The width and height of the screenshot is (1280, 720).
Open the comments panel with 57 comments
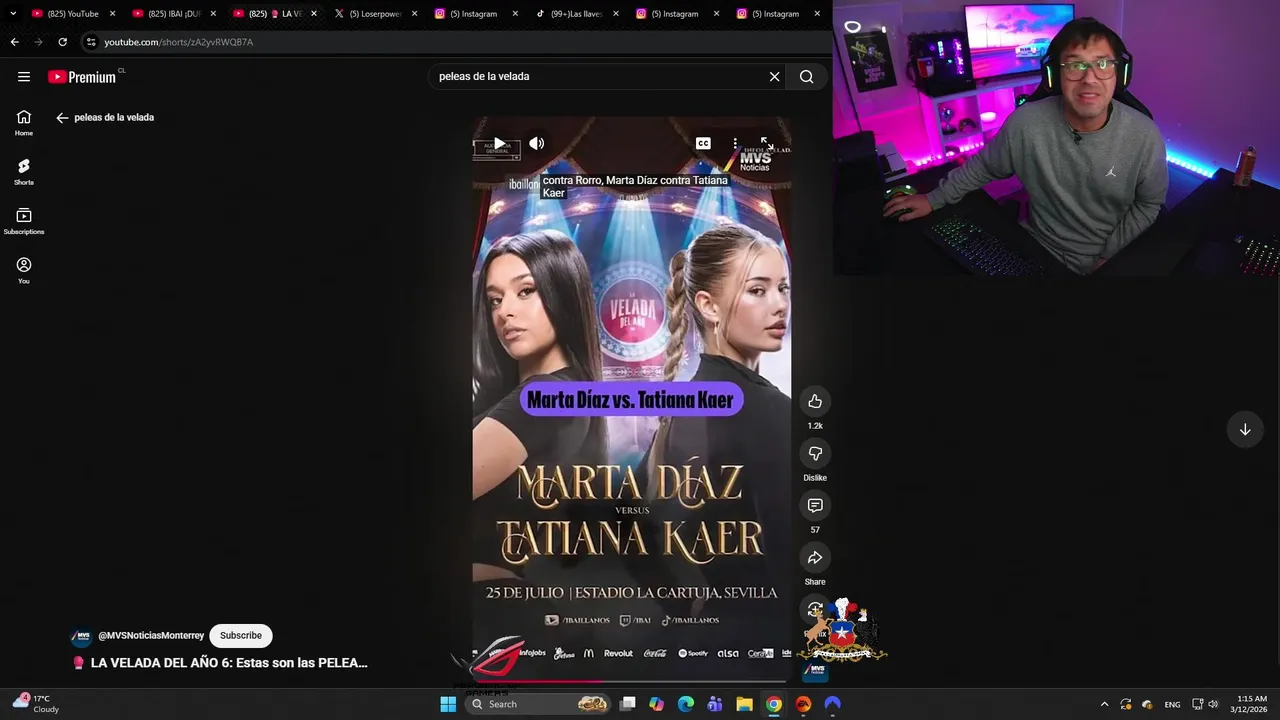pos(815,506)
